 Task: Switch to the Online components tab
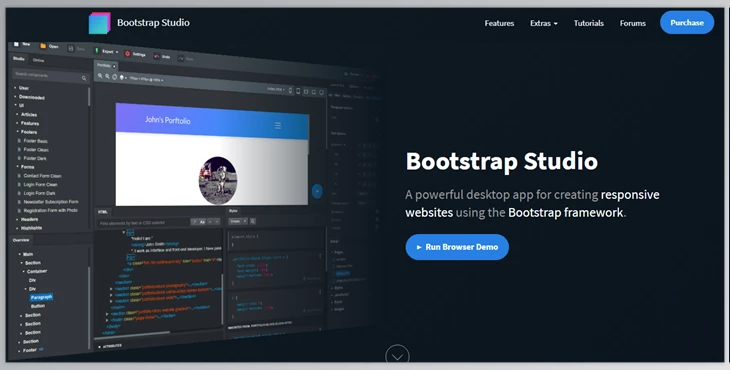pos(38,60)
